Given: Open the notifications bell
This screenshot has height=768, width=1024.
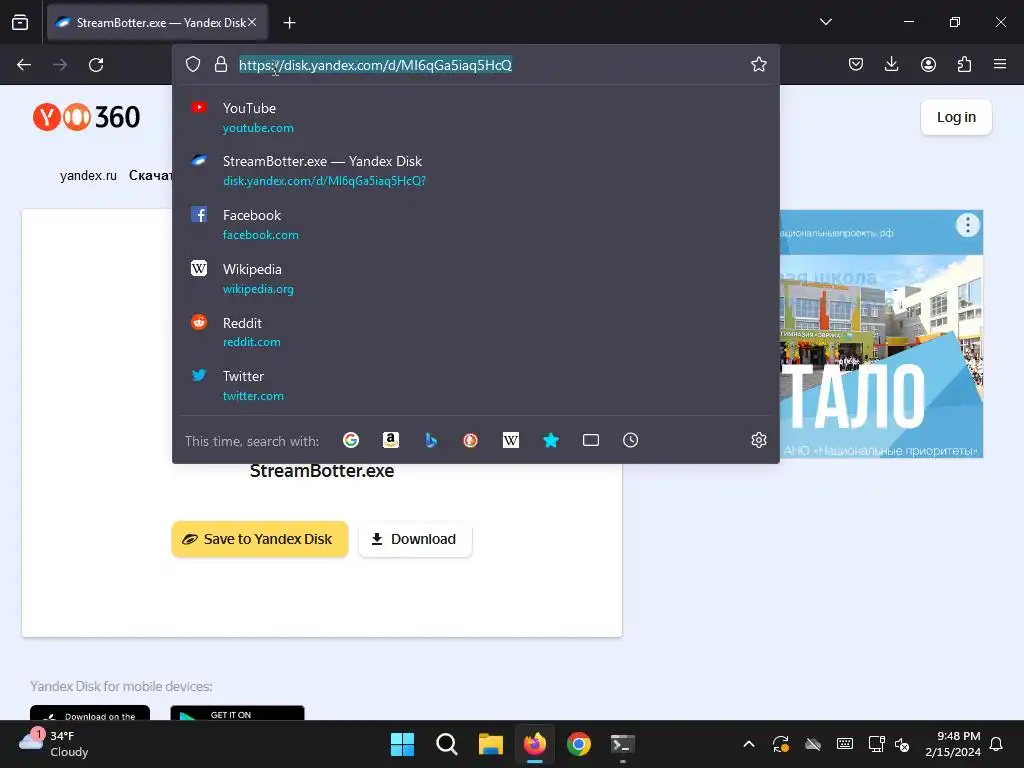Looking at the screenshot, I should coord(997,744).
